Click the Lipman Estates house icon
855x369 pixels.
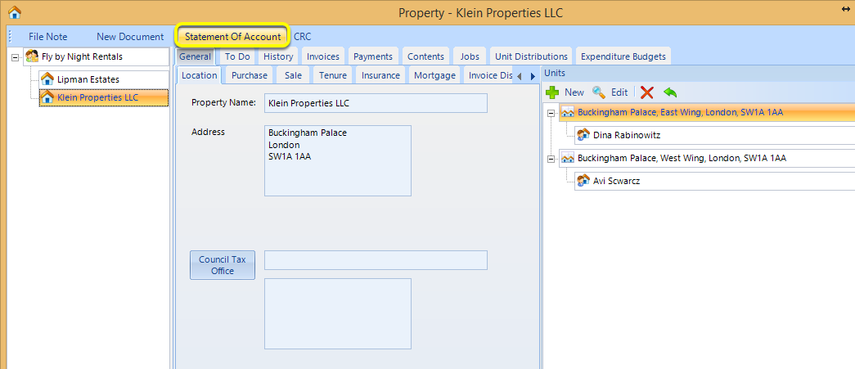47,79
